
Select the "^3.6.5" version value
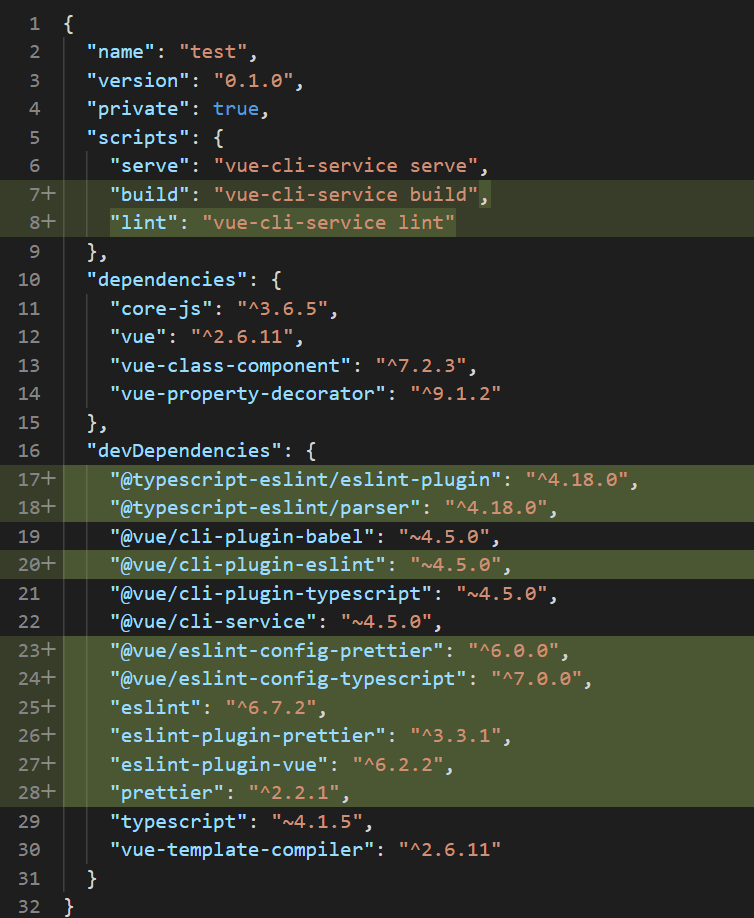tap(283, 309)
